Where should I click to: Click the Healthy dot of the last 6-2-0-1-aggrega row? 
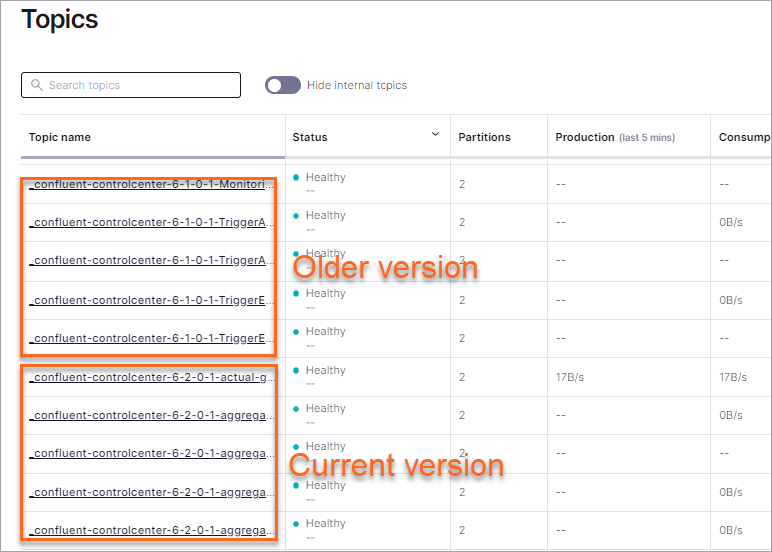pos(297,523)
